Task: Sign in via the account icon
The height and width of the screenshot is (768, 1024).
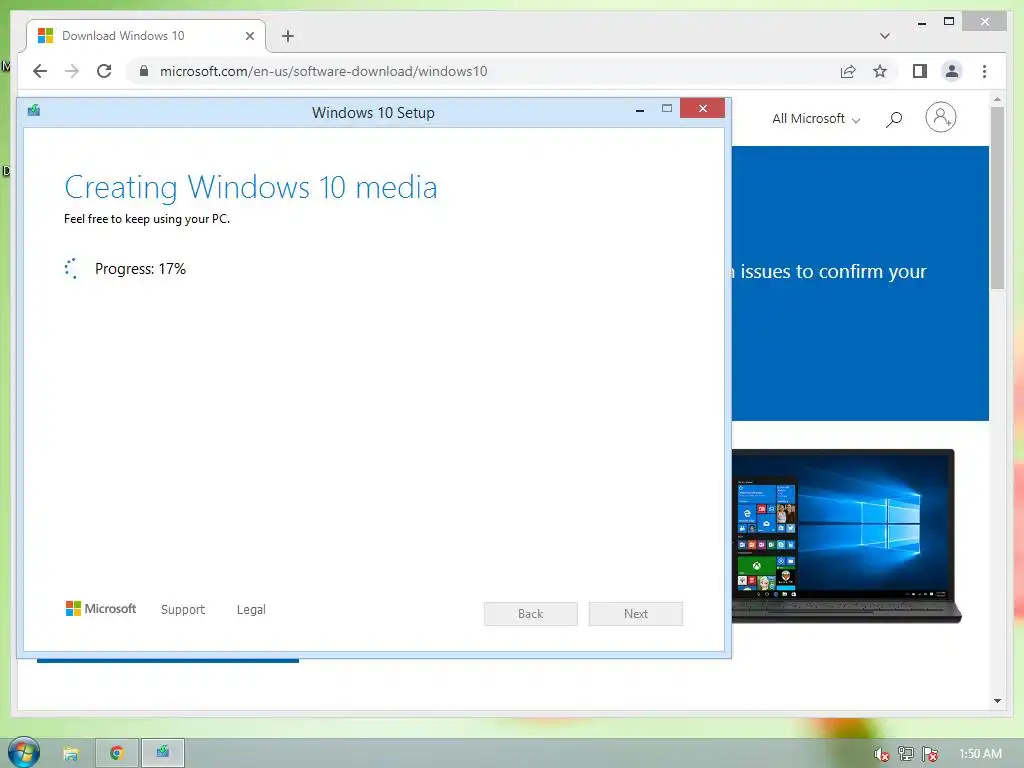Action: click(940, 118)
